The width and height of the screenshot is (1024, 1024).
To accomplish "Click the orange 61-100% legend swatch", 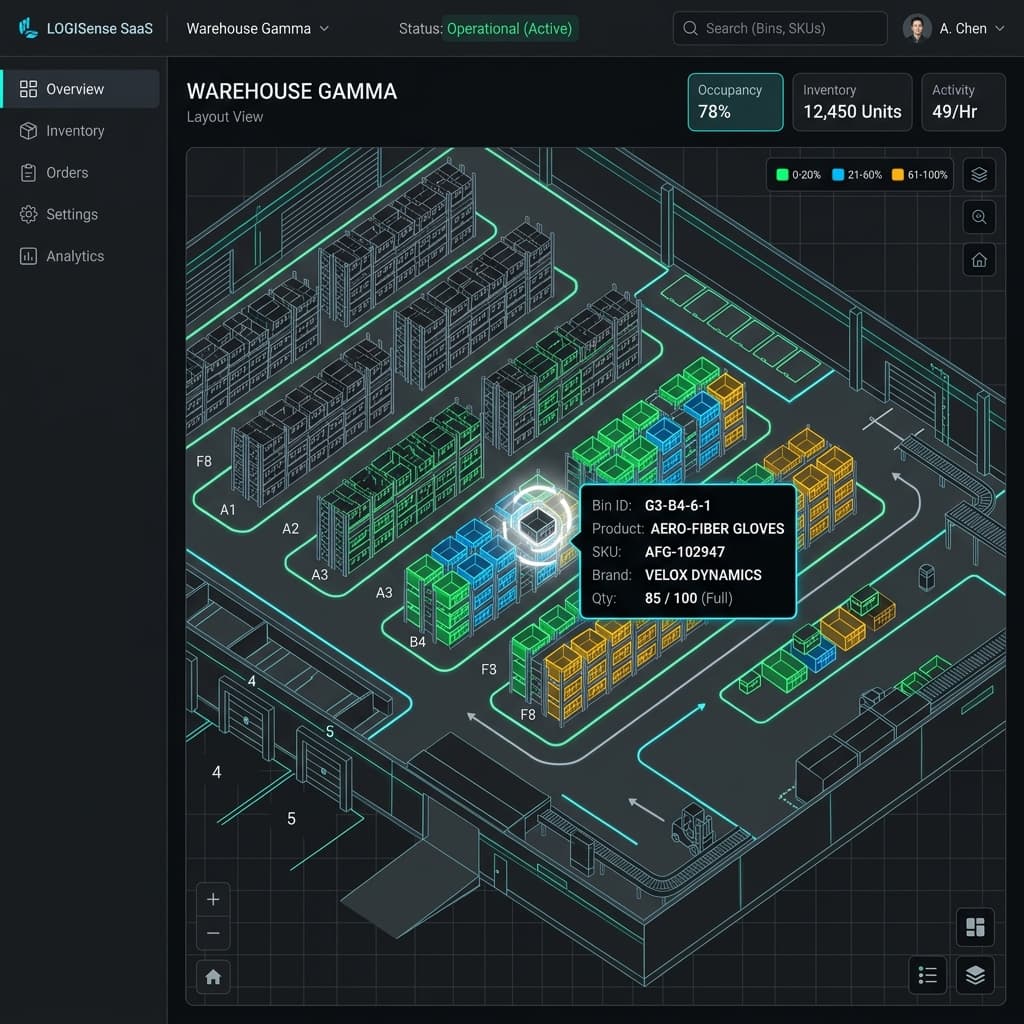I will coord(898,174).
